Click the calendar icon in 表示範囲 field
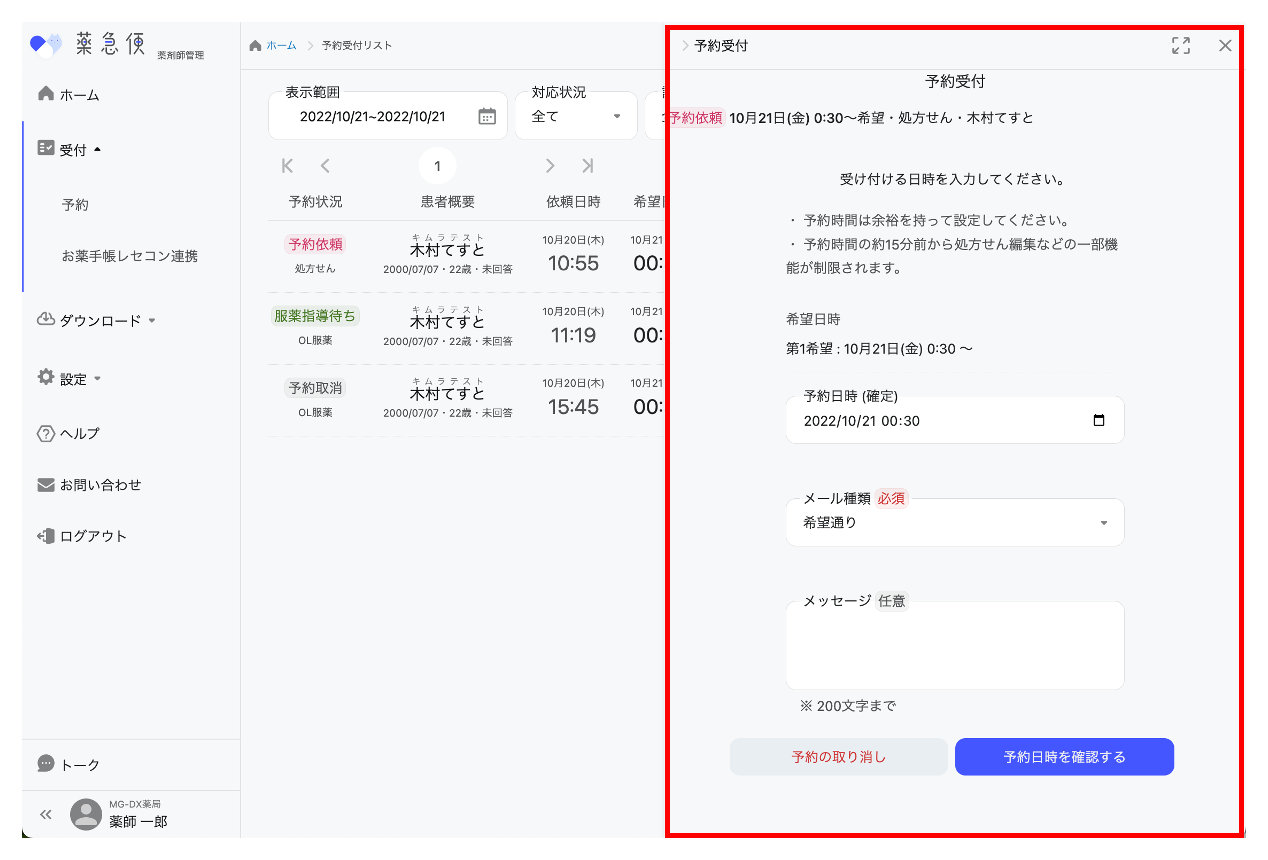Screen dimensions: 1268x860 point(487,116)
